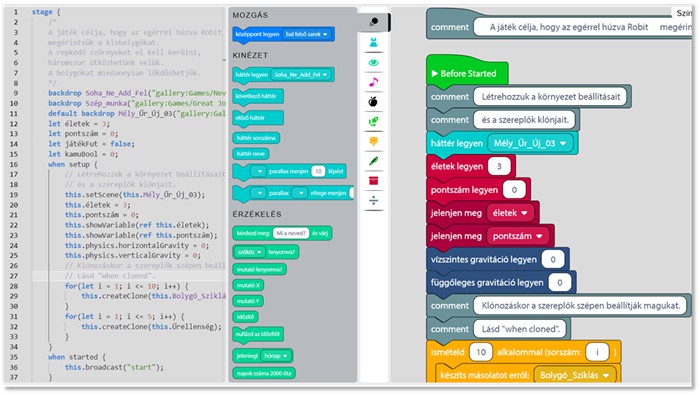Screen dimensions: 700x395
Task: Open the Motion category (ball icon)
Action: click(374, 22)
